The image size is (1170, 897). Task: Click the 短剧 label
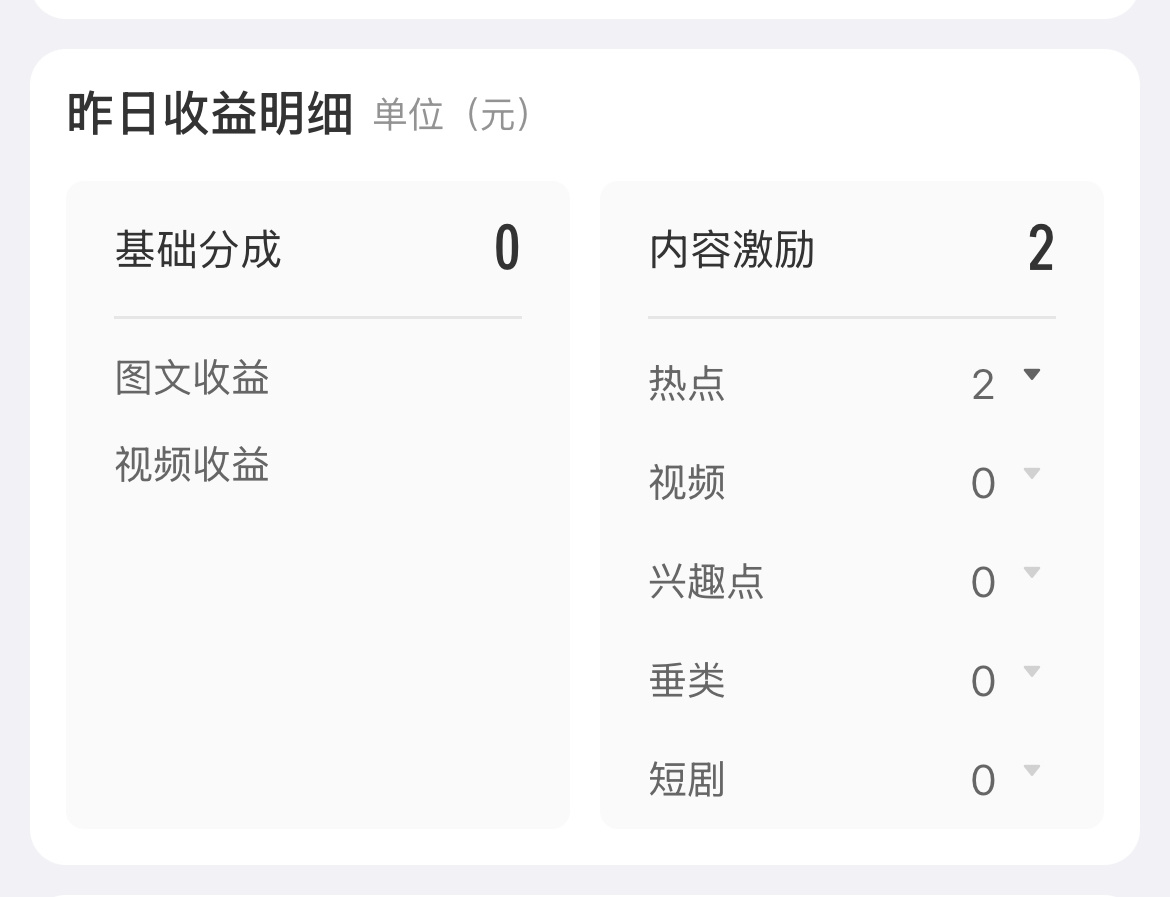(x=686, y=780)
